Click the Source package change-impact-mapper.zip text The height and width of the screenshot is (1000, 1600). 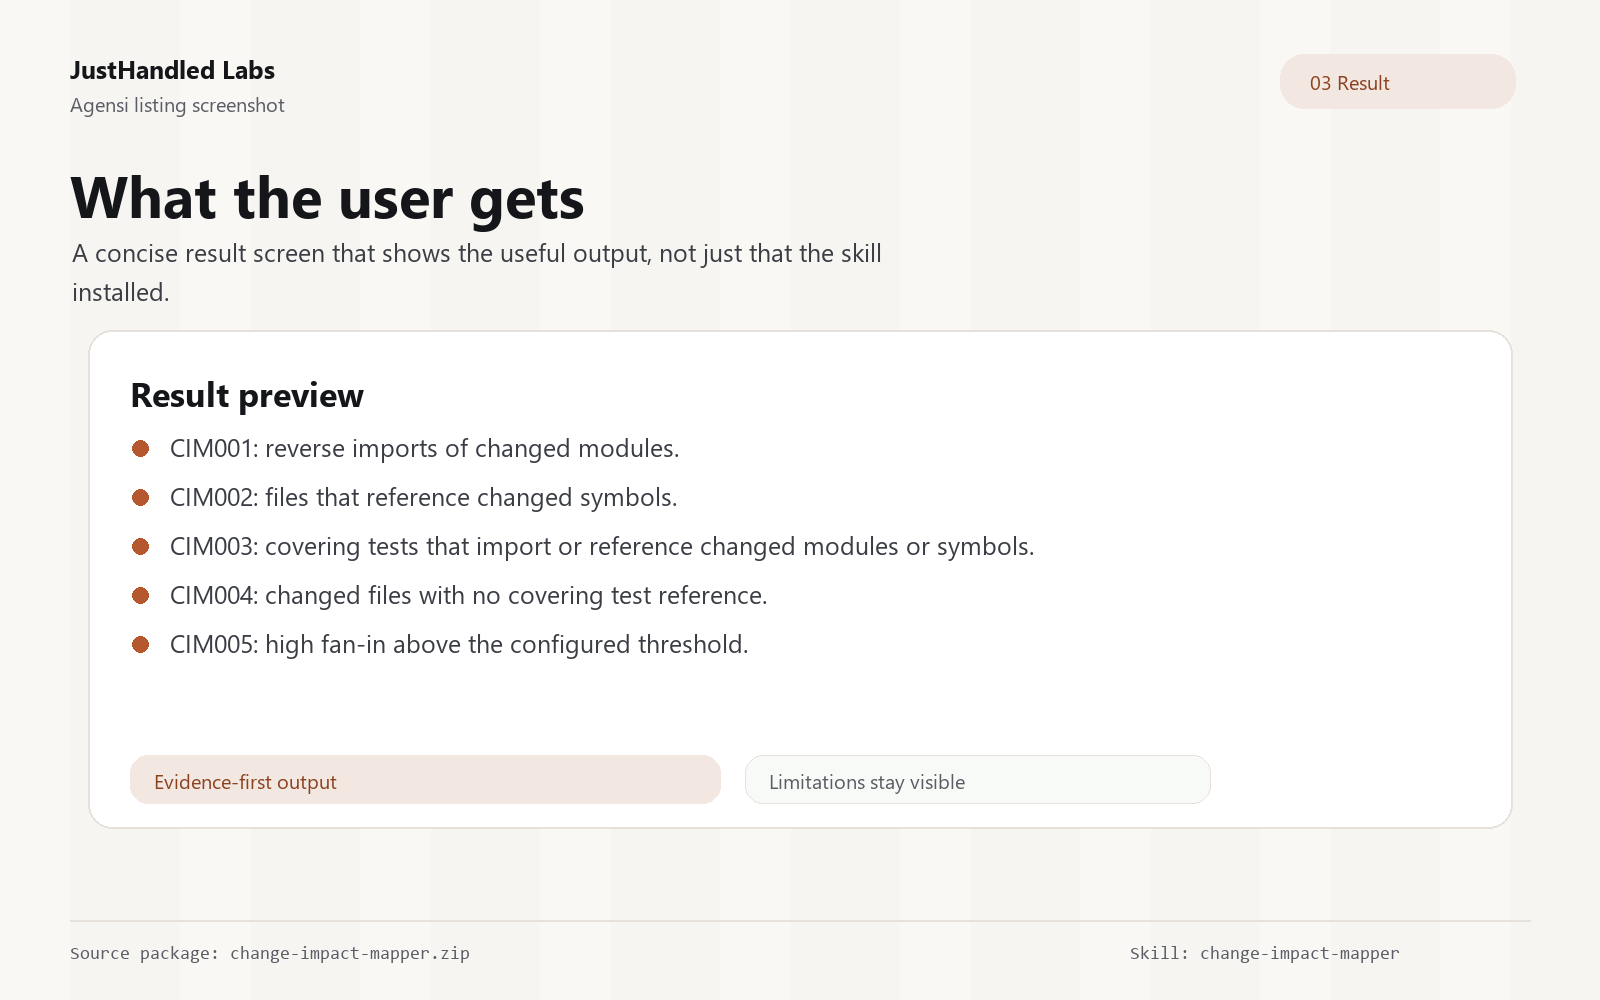tap(270, 953)
